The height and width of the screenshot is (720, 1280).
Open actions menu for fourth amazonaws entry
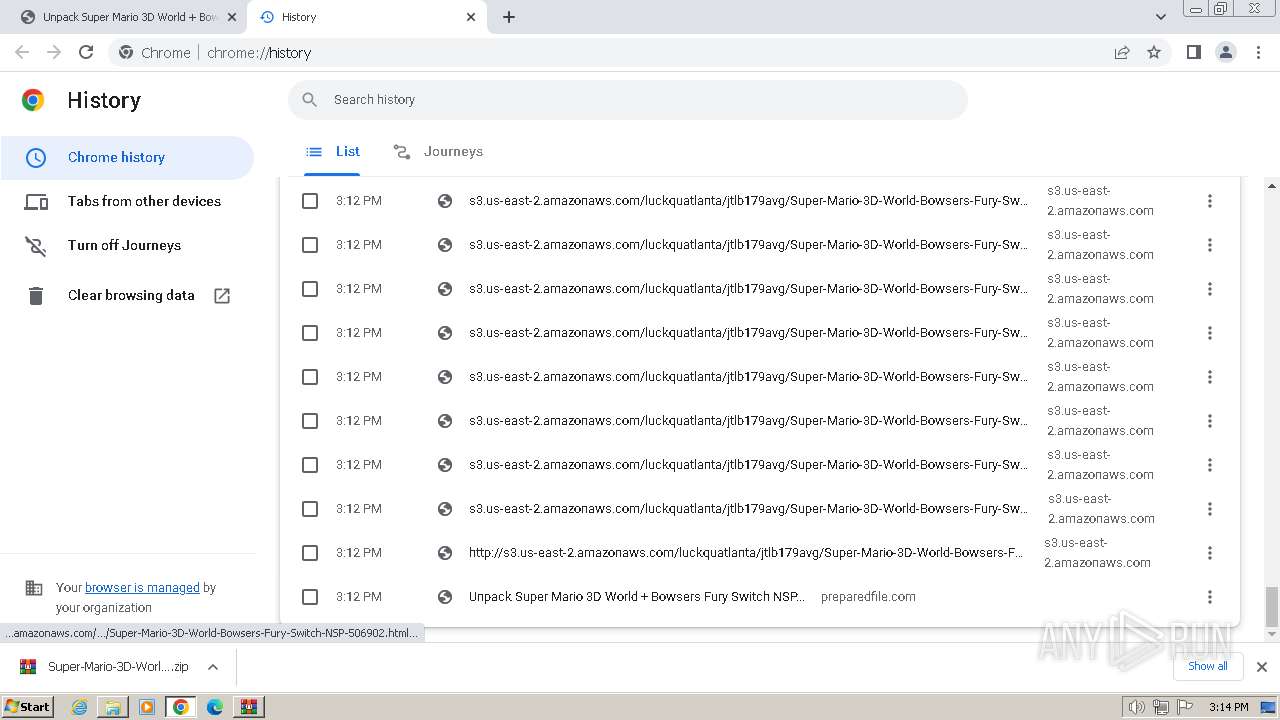[1209, 333]
